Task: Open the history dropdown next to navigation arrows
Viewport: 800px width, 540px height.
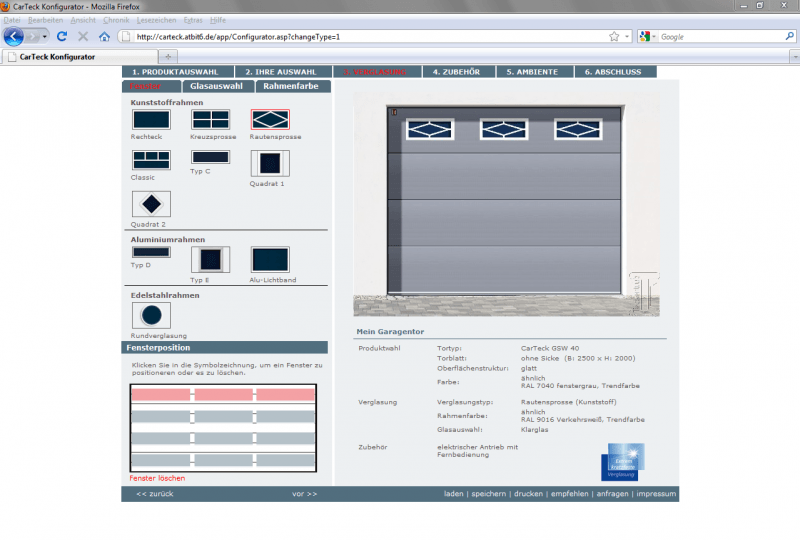Action: pyautogui.click(x=45, y=37)
